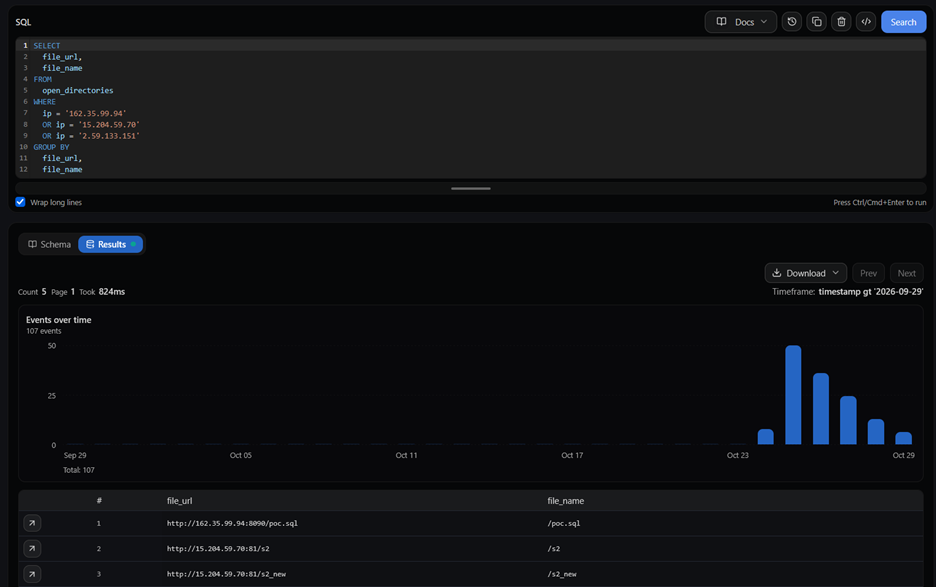This screenshot has height=587, width=936.
Task: Click the file_url column header
Action: point(180,501)
